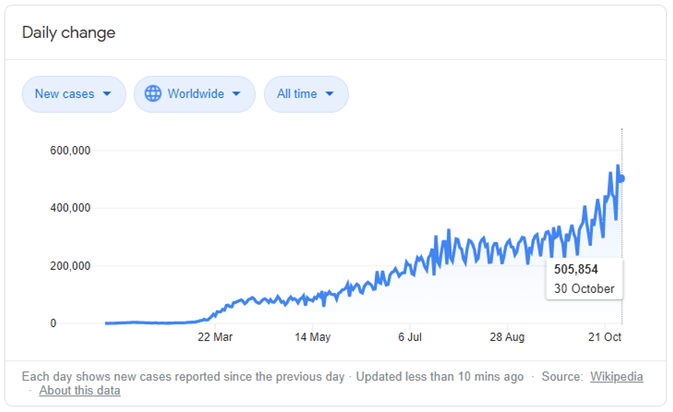The image size is (673, 412).
Task: Expand the Worldwide region dropdown
Action: (193, 94)
